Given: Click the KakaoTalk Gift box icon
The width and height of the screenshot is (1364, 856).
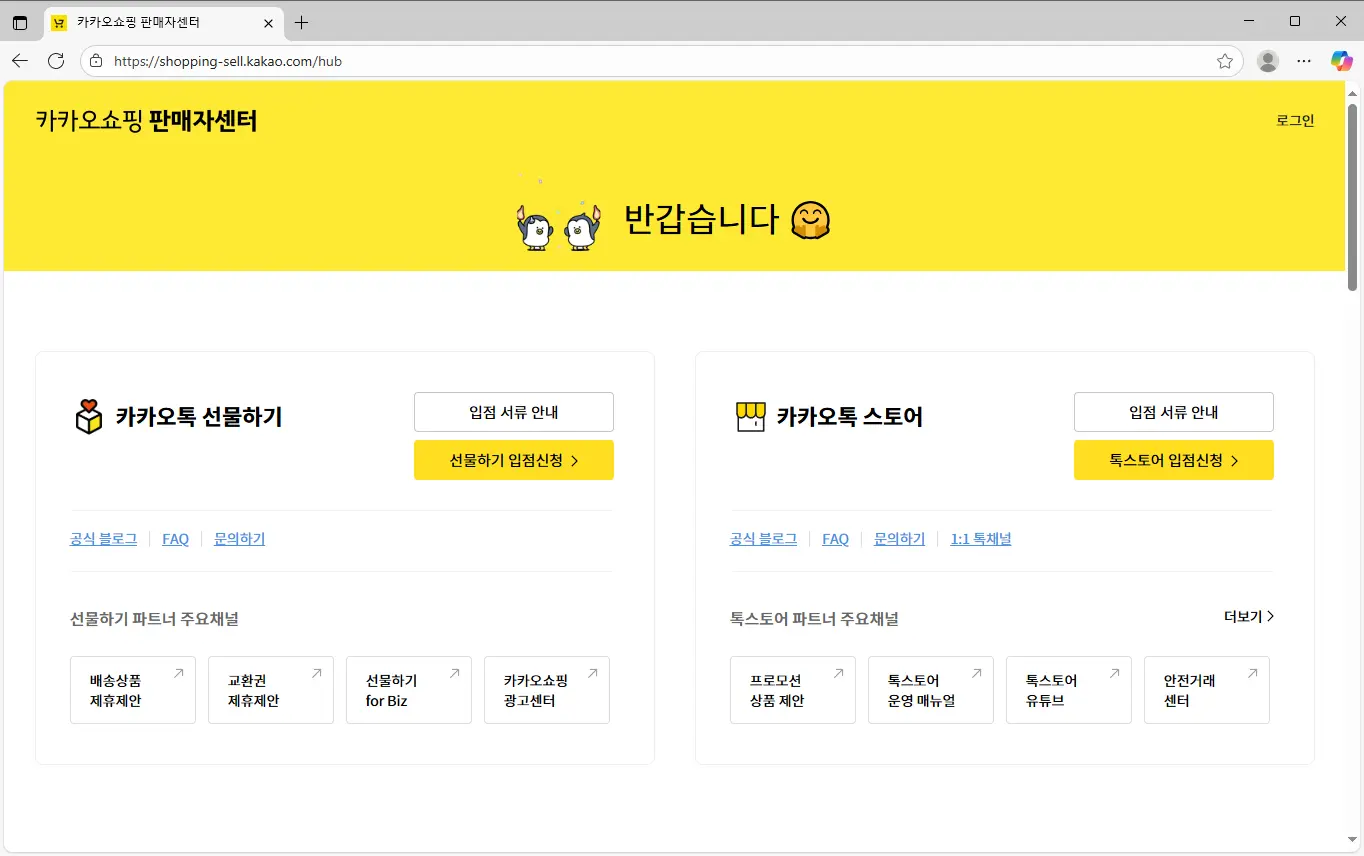Looking at the screenshot, I should [x=89, y=417].
